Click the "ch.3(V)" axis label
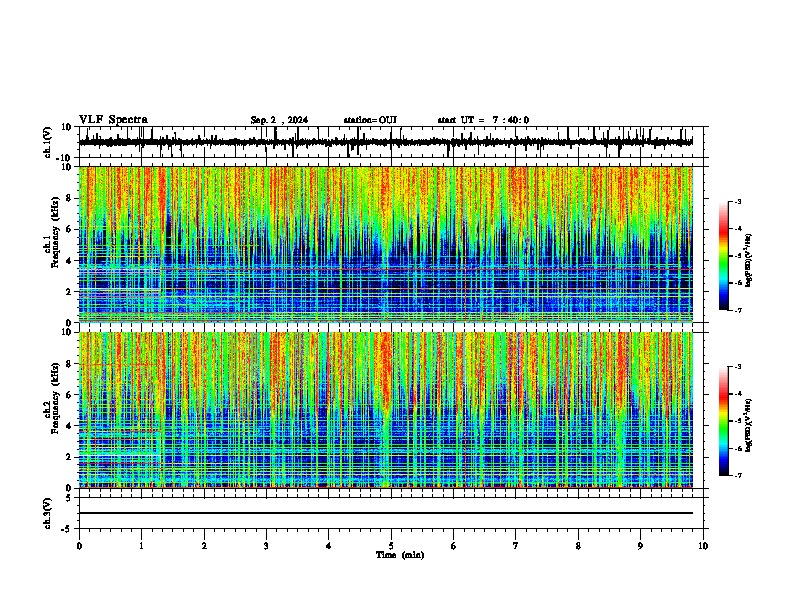 tap(48, 513)
